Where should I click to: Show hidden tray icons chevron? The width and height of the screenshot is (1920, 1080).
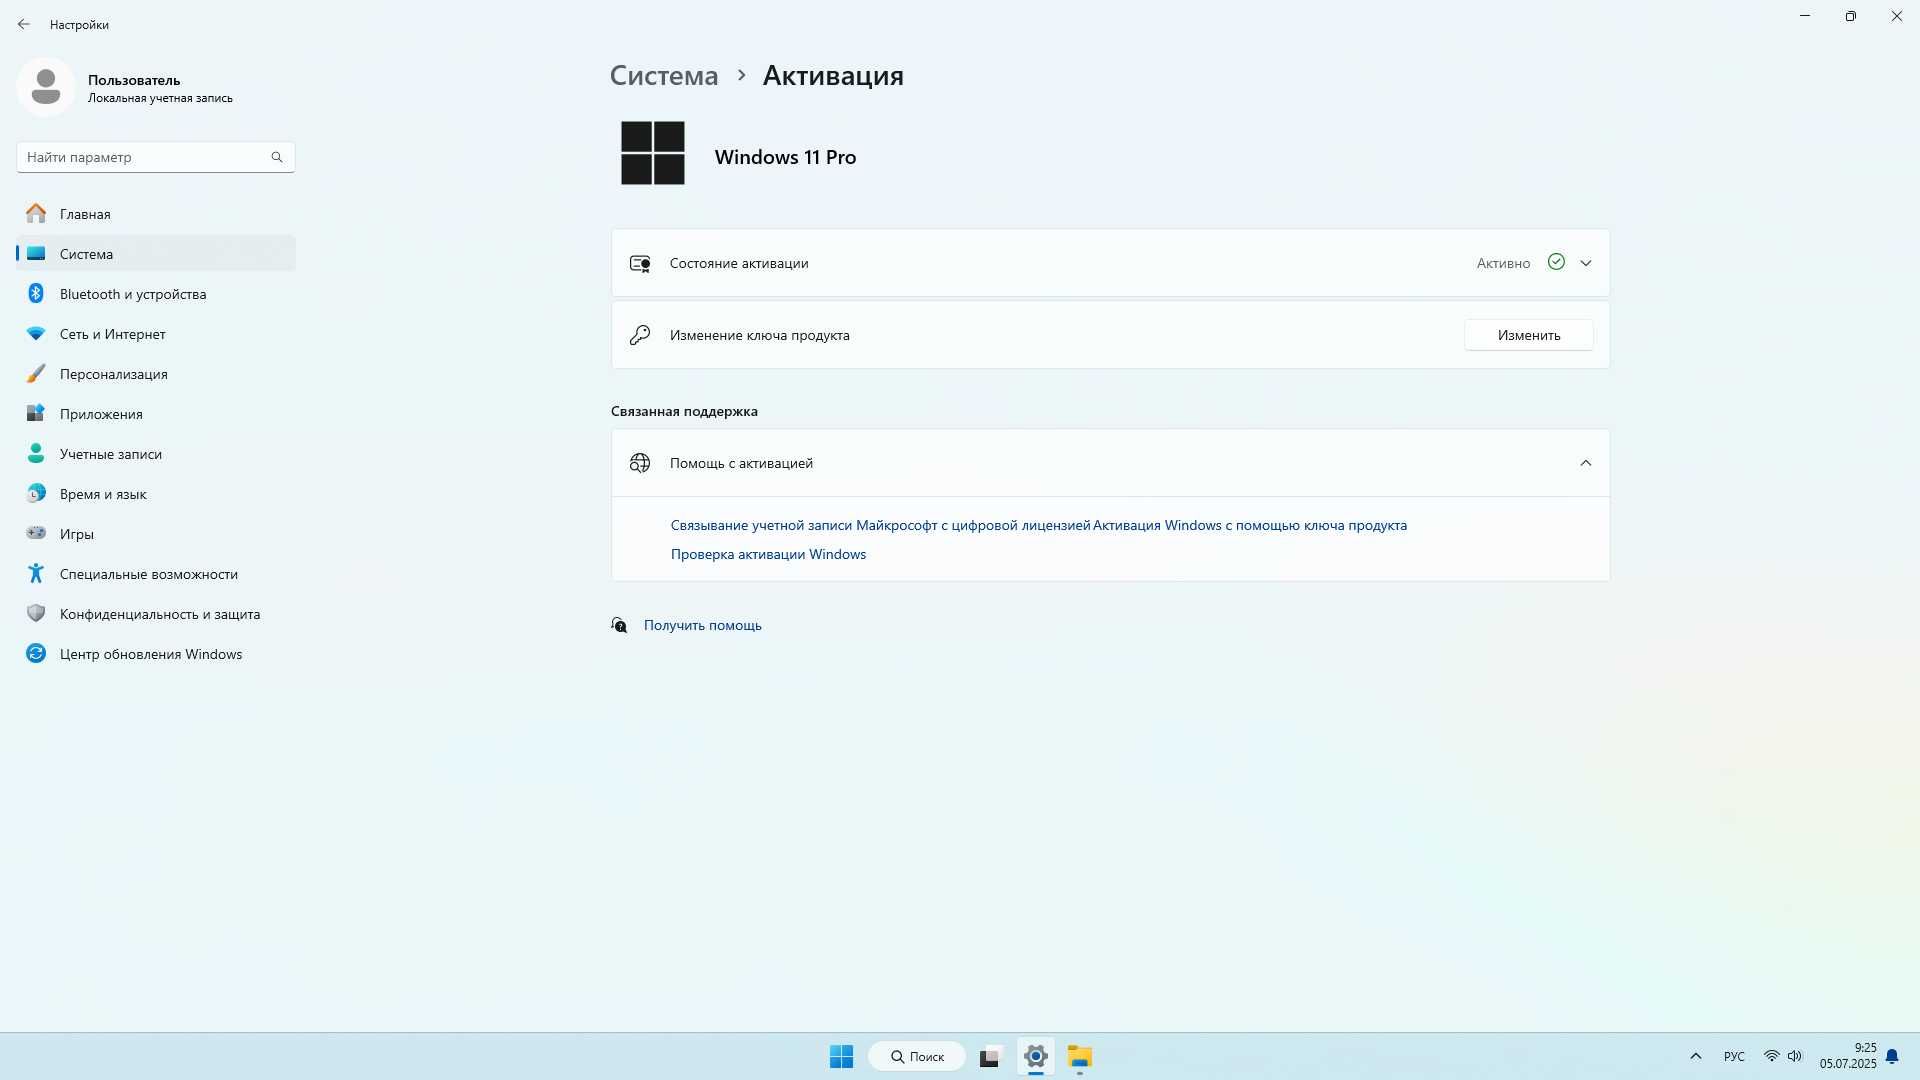point(1696,1056)
